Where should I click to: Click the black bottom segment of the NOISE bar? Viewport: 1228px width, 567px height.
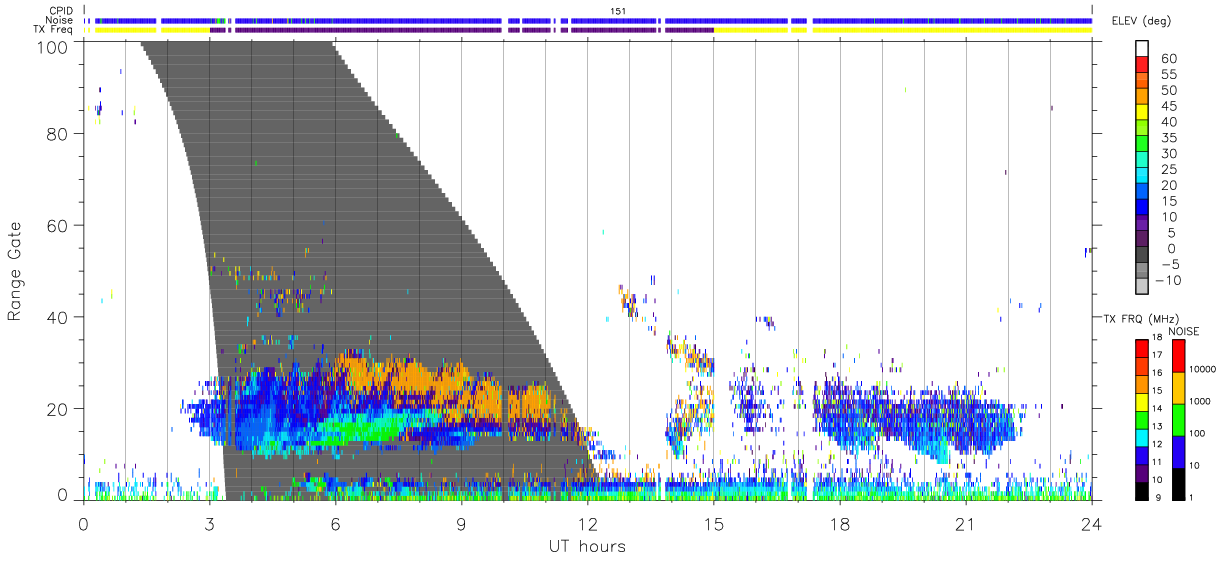point(1178,484)
